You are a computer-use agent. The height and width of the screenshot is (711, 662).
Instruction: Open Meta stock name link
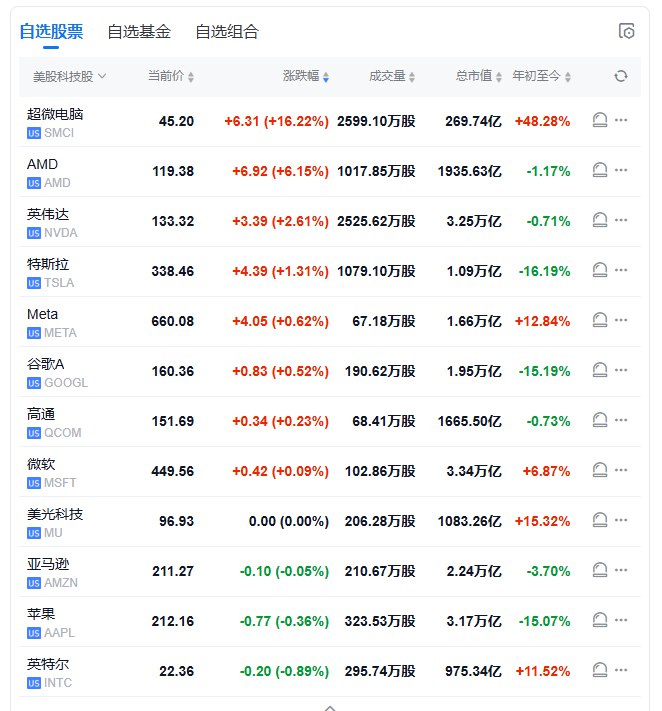tap(42, 314)
